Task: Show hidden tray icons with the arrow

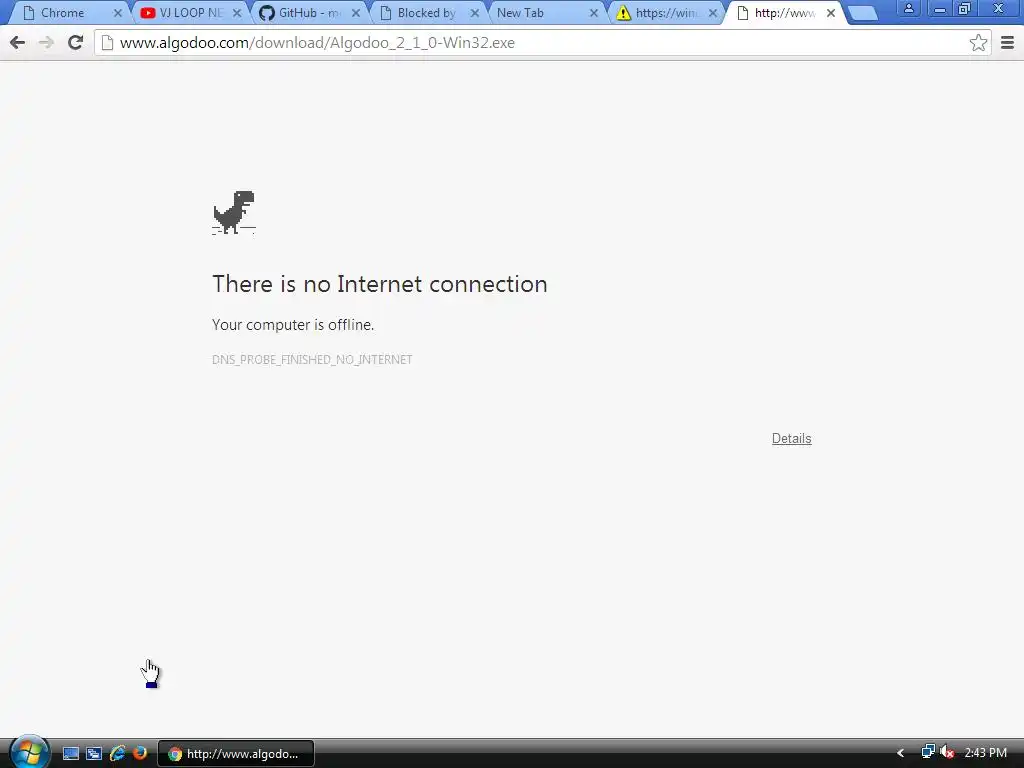Action: (x=901, y=753)
